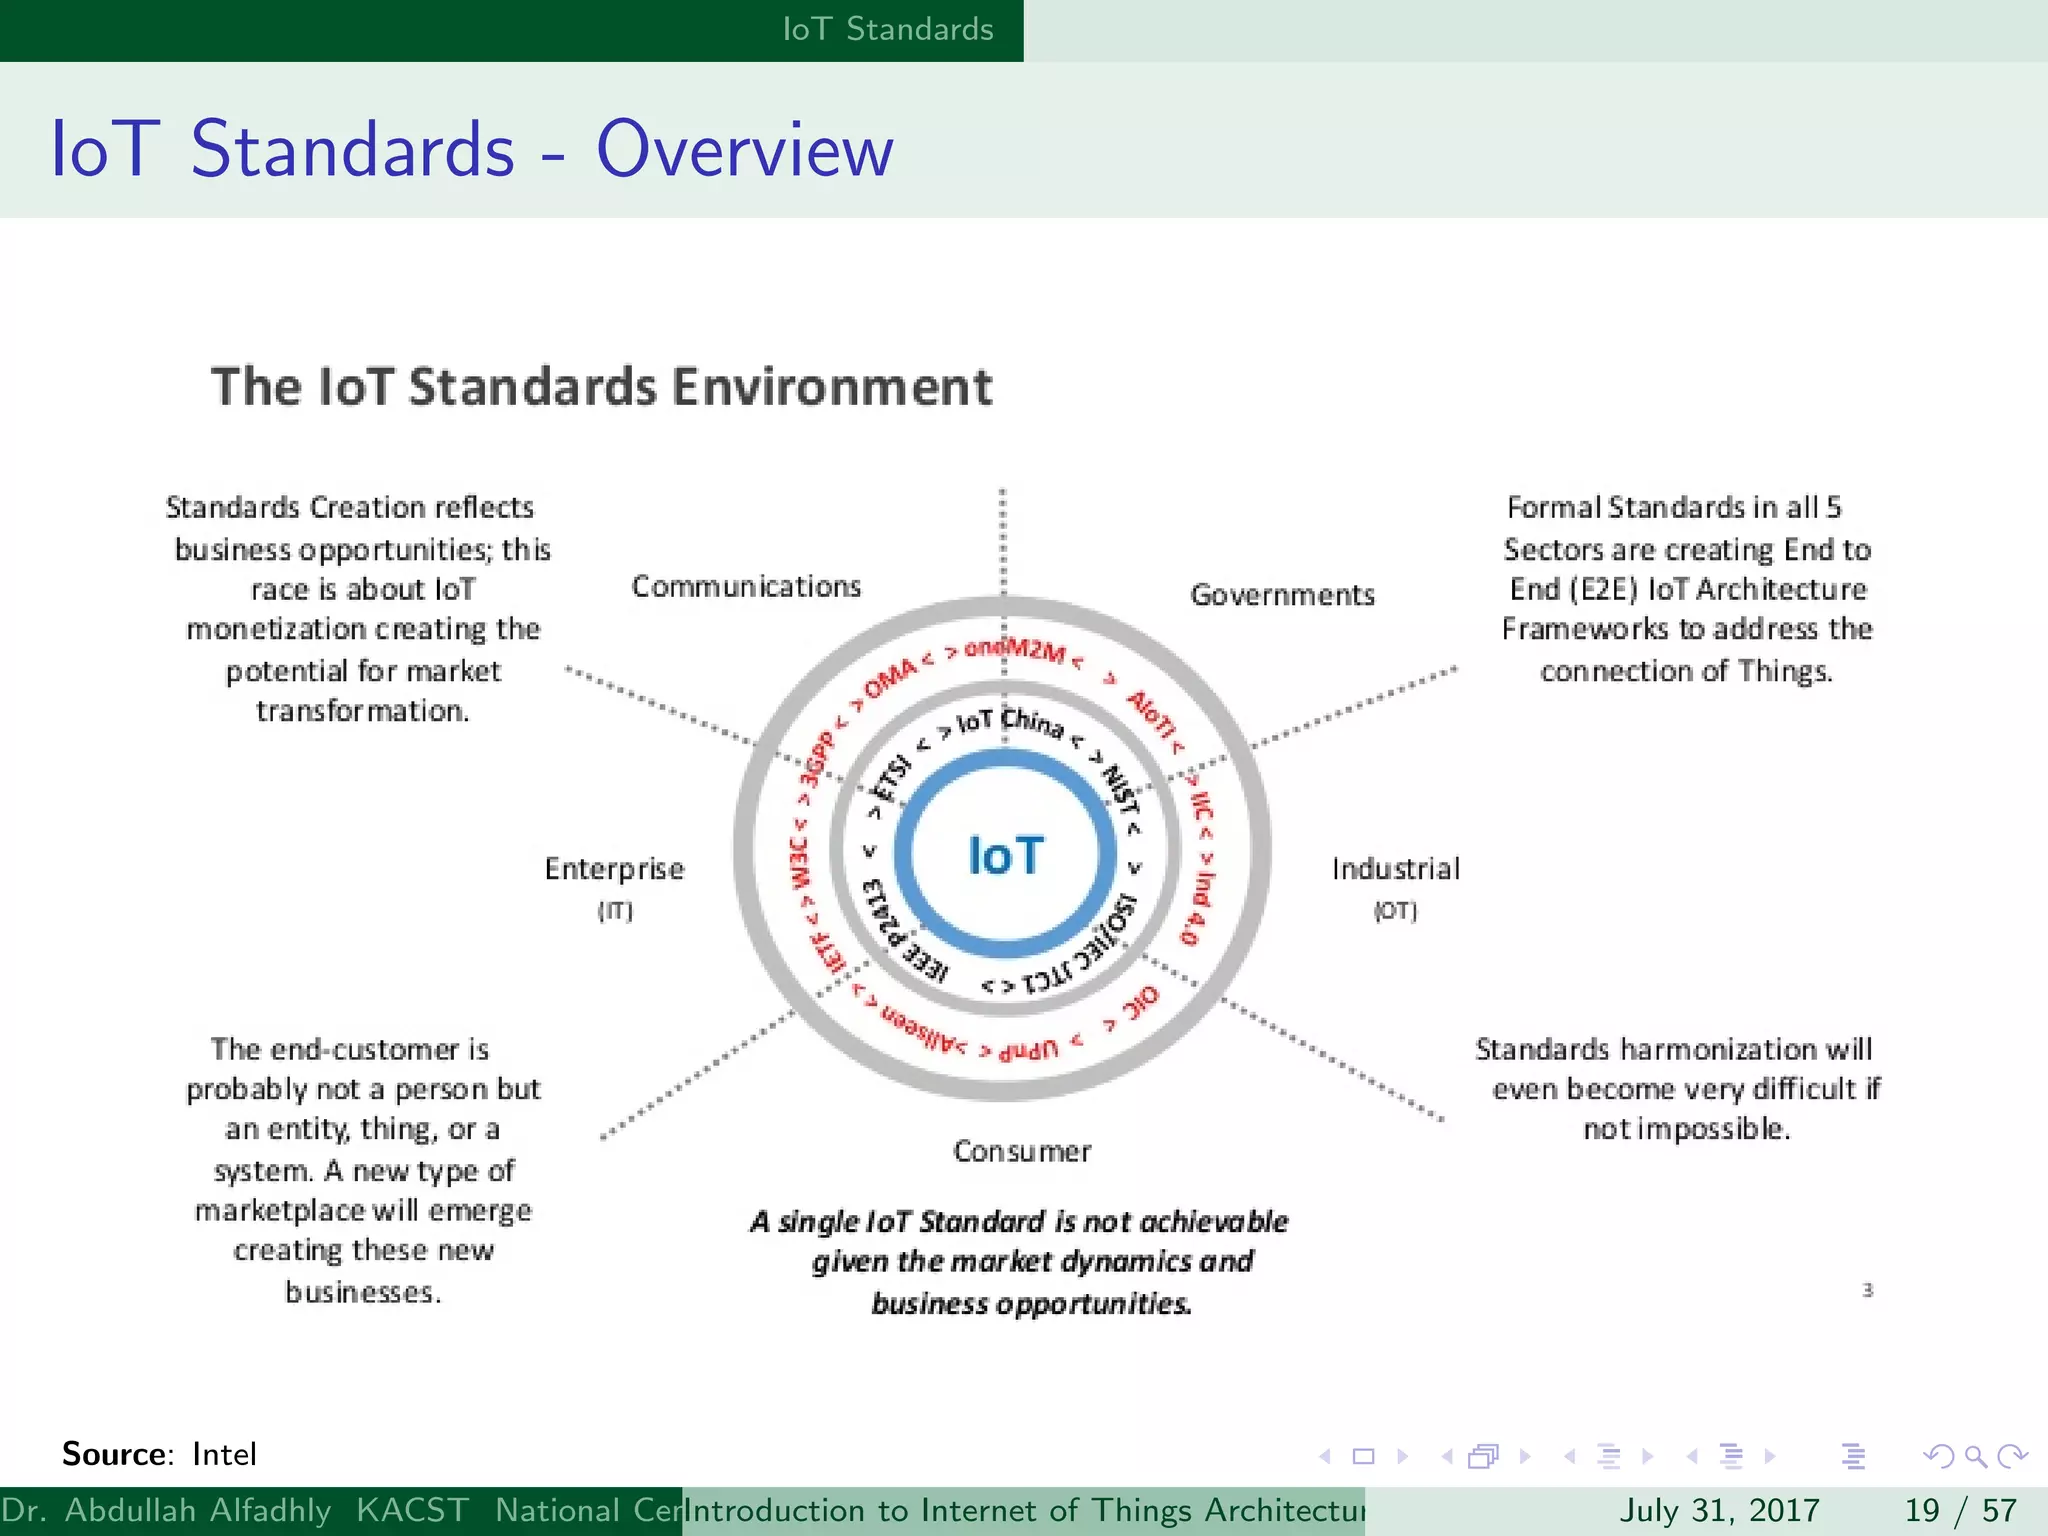Click the next slide arrow after rectangle icon
Screen dimensions: 2048x1536
1403,1457
